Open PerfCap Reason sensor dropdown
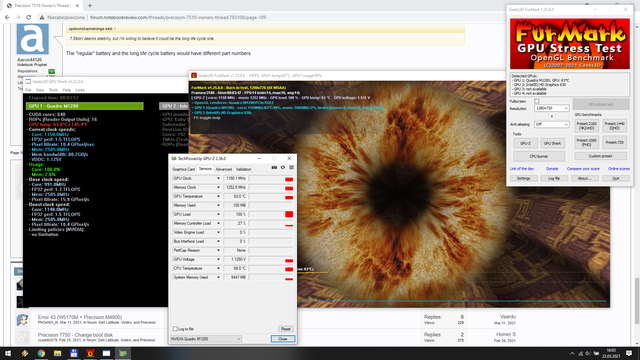 tap(218, 250)
